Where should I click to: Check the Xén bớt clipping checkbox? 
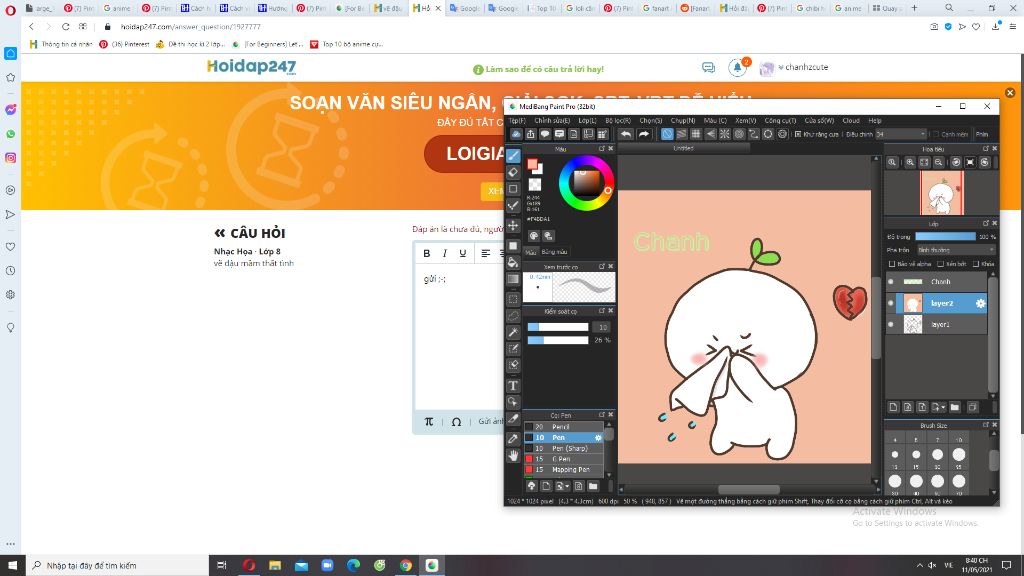tap(940, 264)
